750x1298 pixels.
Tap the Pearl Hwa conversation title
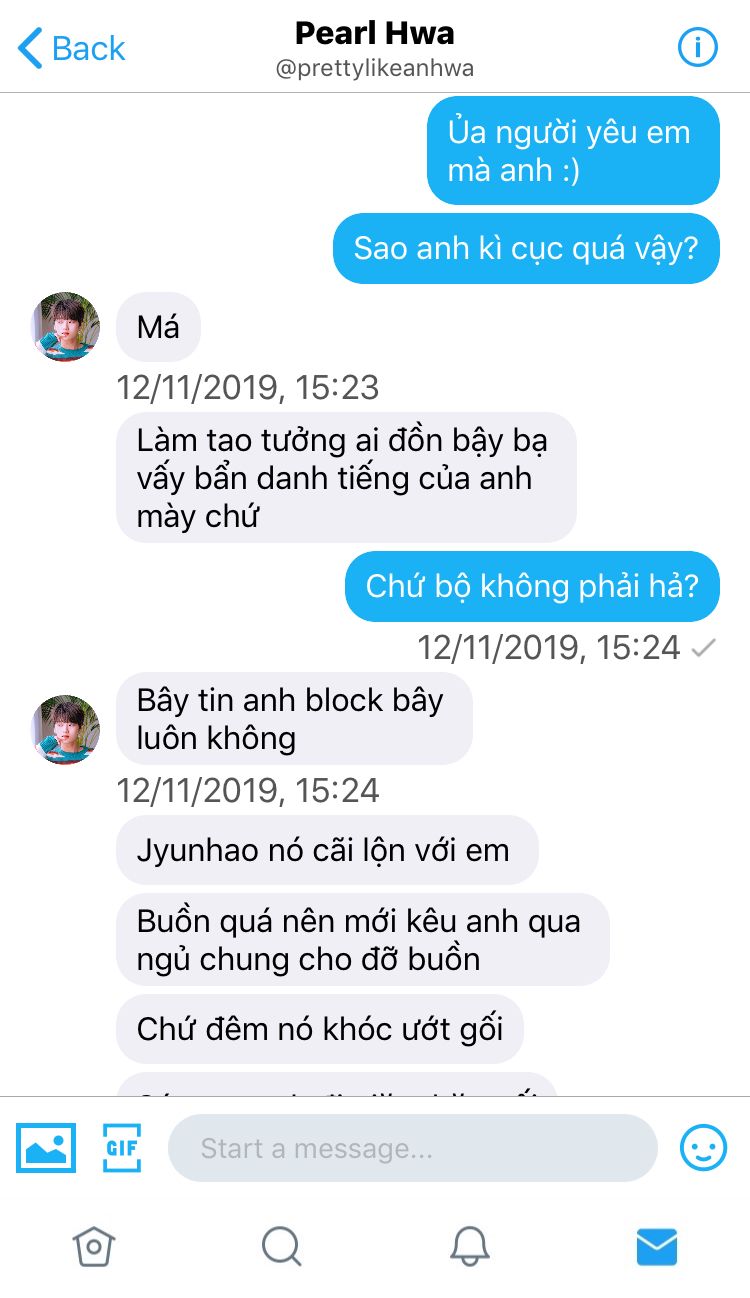click(375, 33)
